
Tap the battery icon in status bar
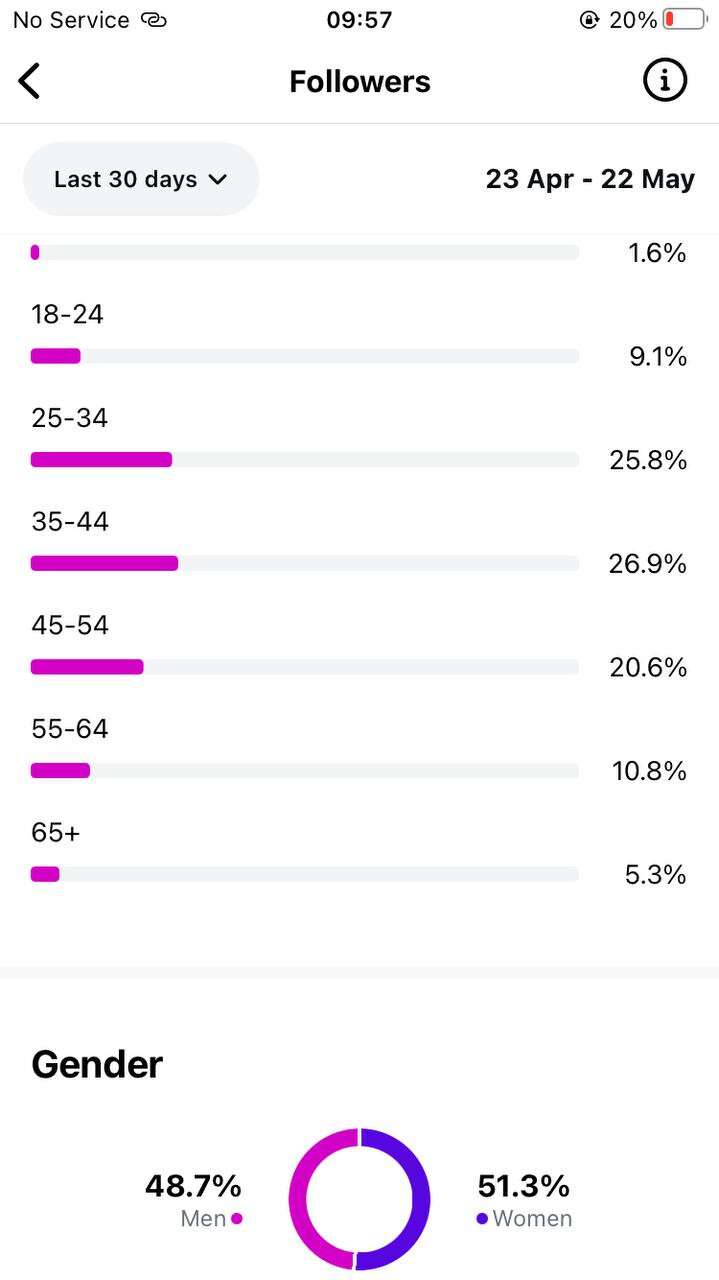coord(685,20)
